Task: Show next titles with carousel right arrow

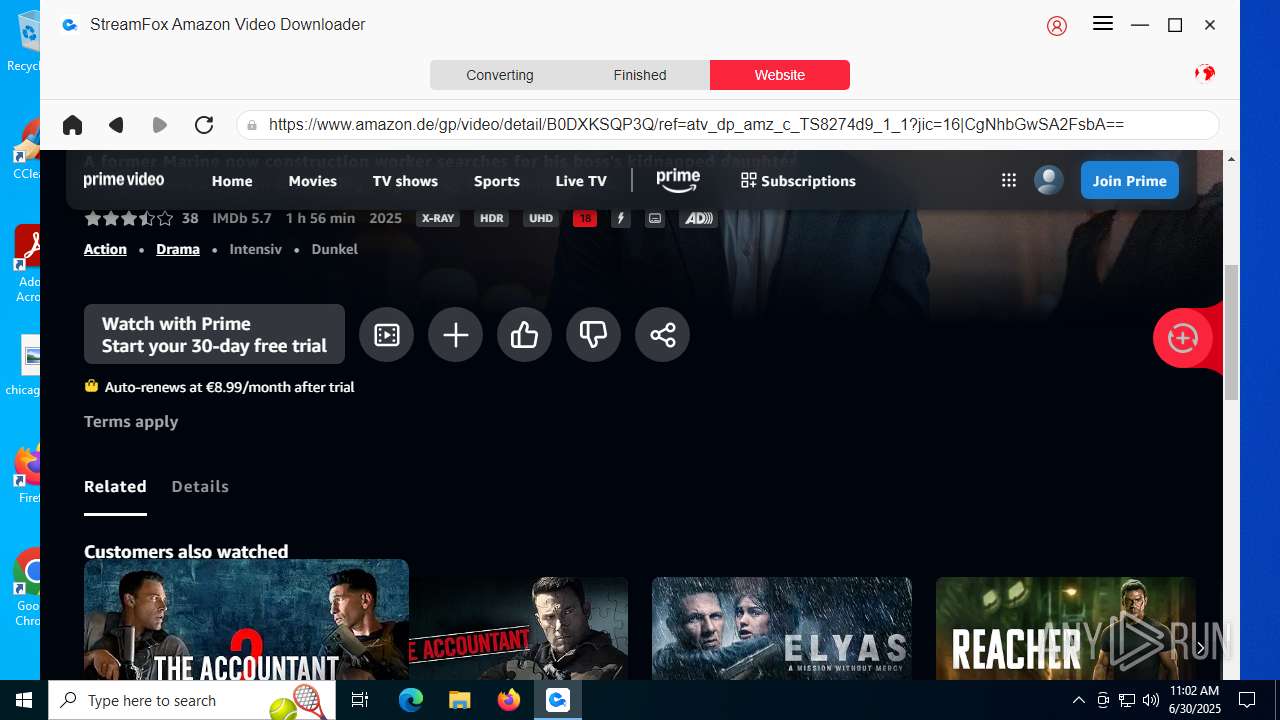Action: point(1201,648)
